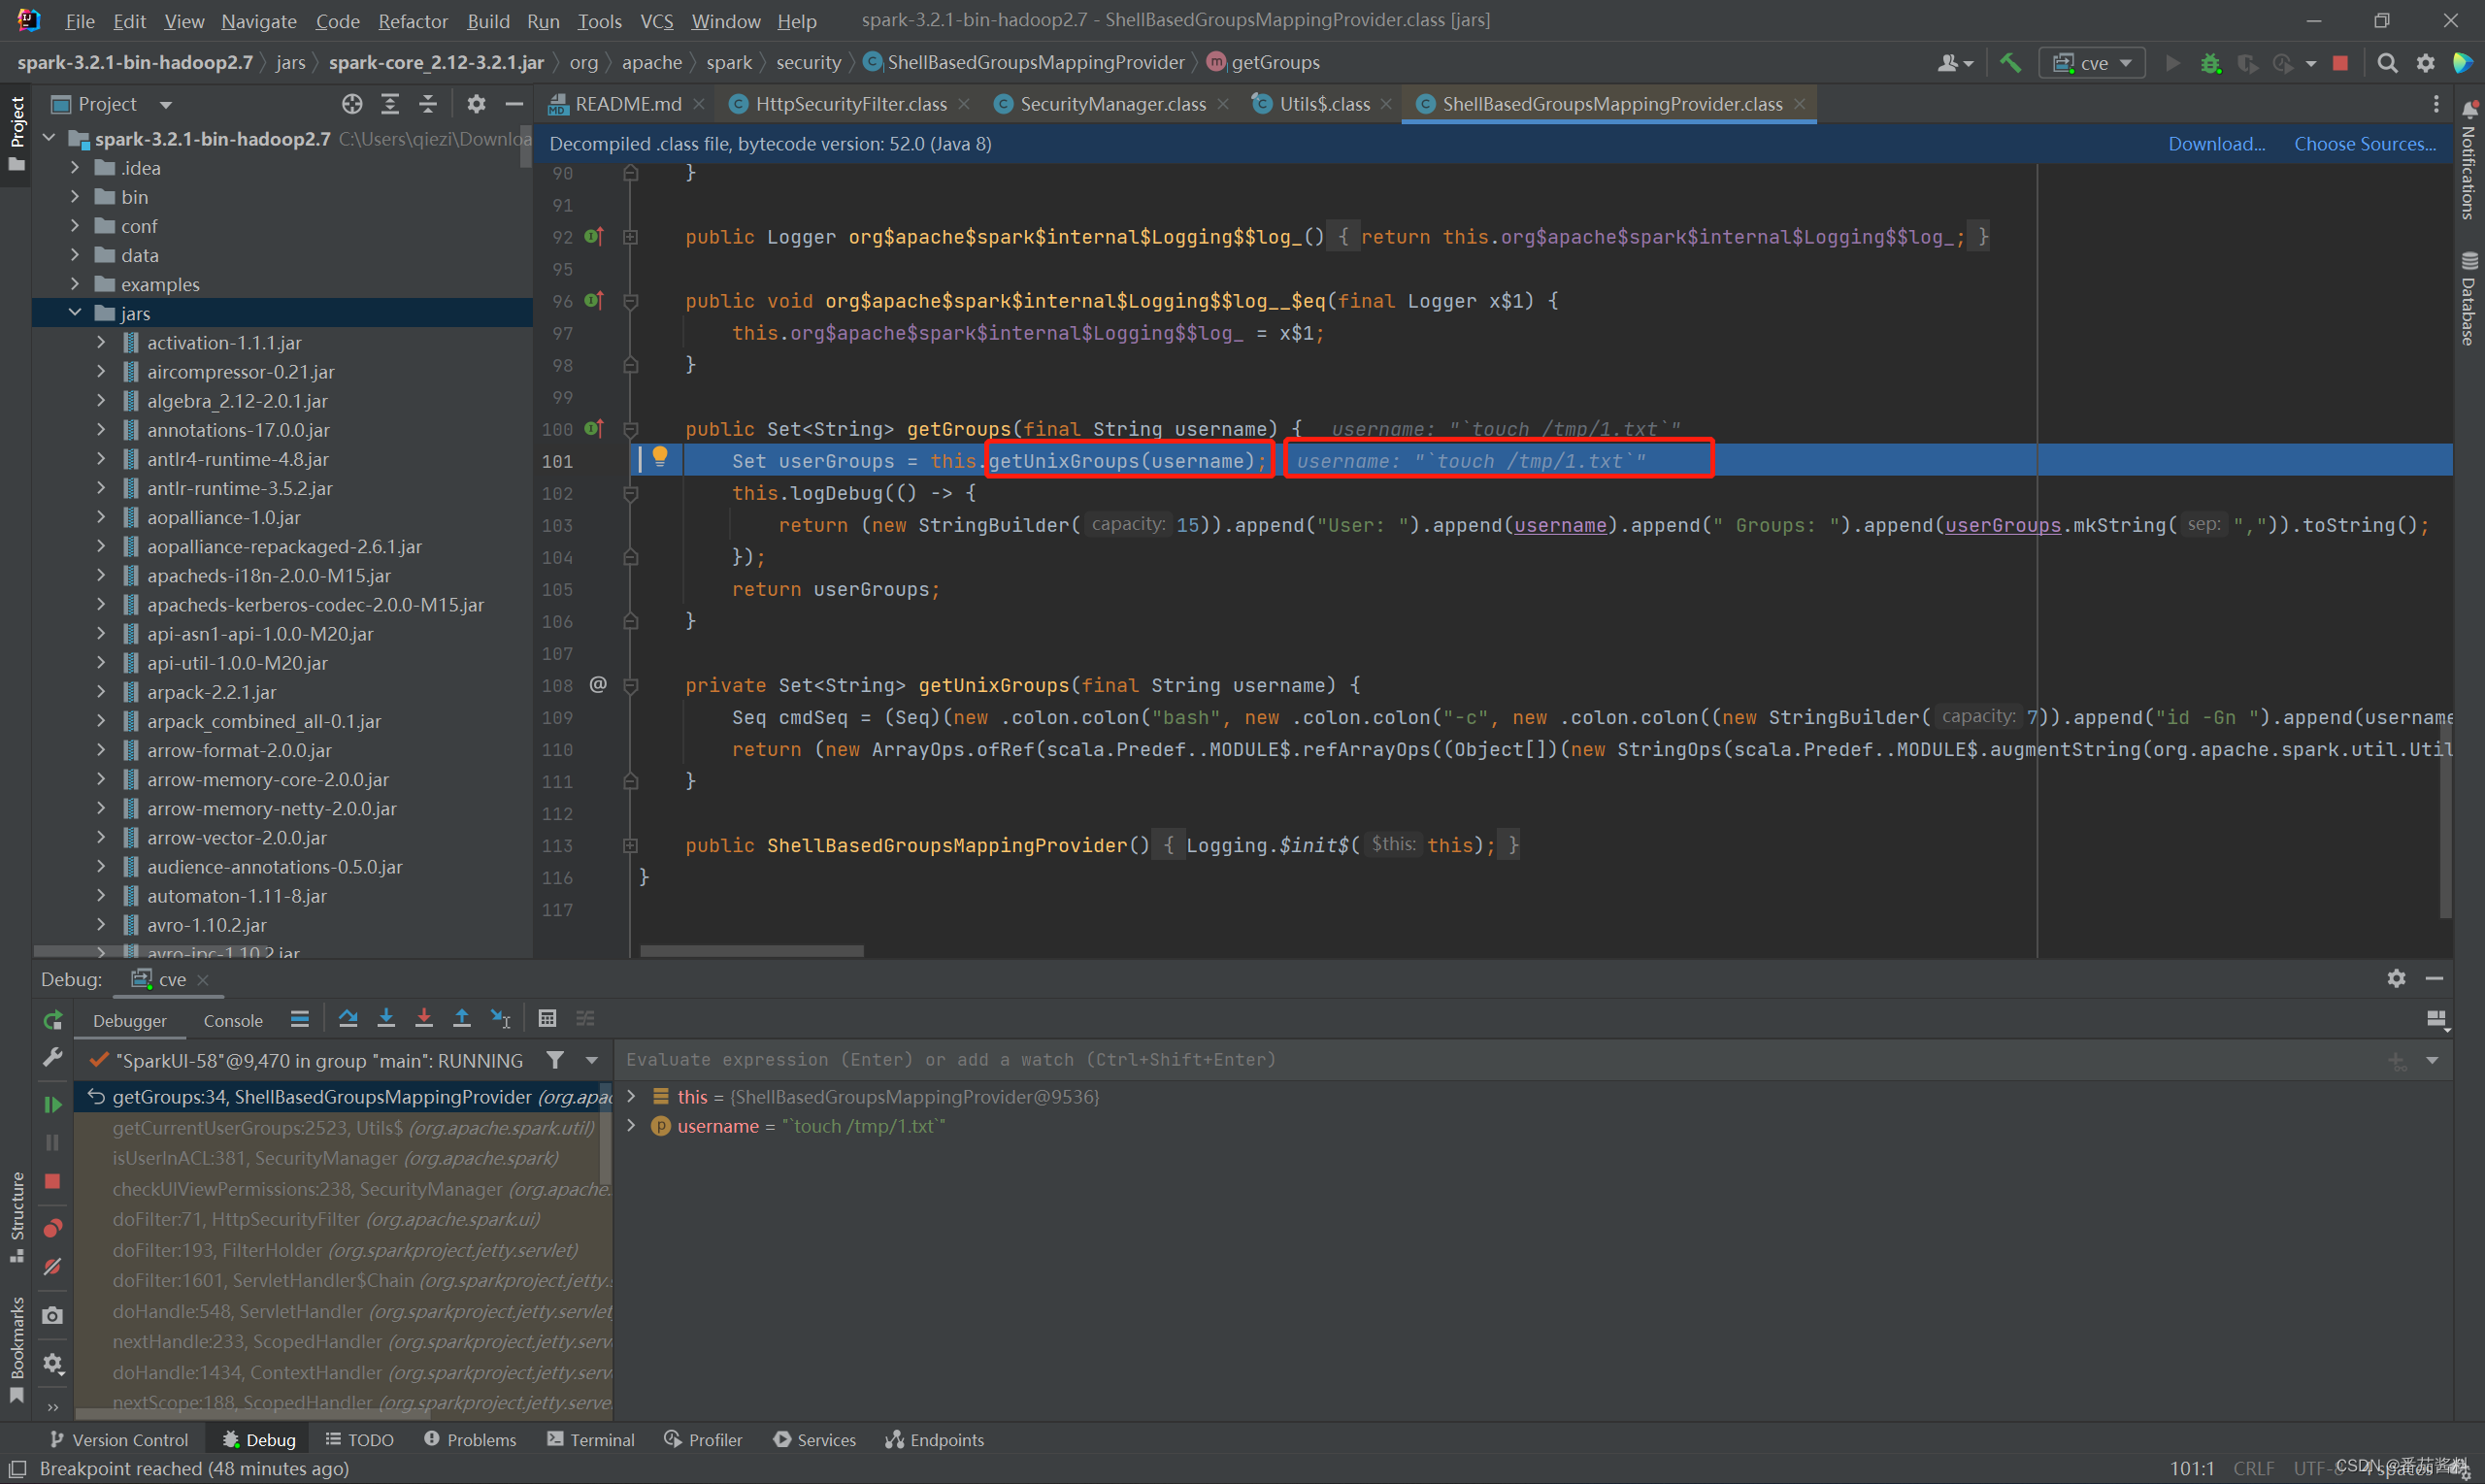Open Evaluate Expression calculator icon
Image resolution: width=2485 pixels, height=1484 pixels.
click(x=547, y=1018)
